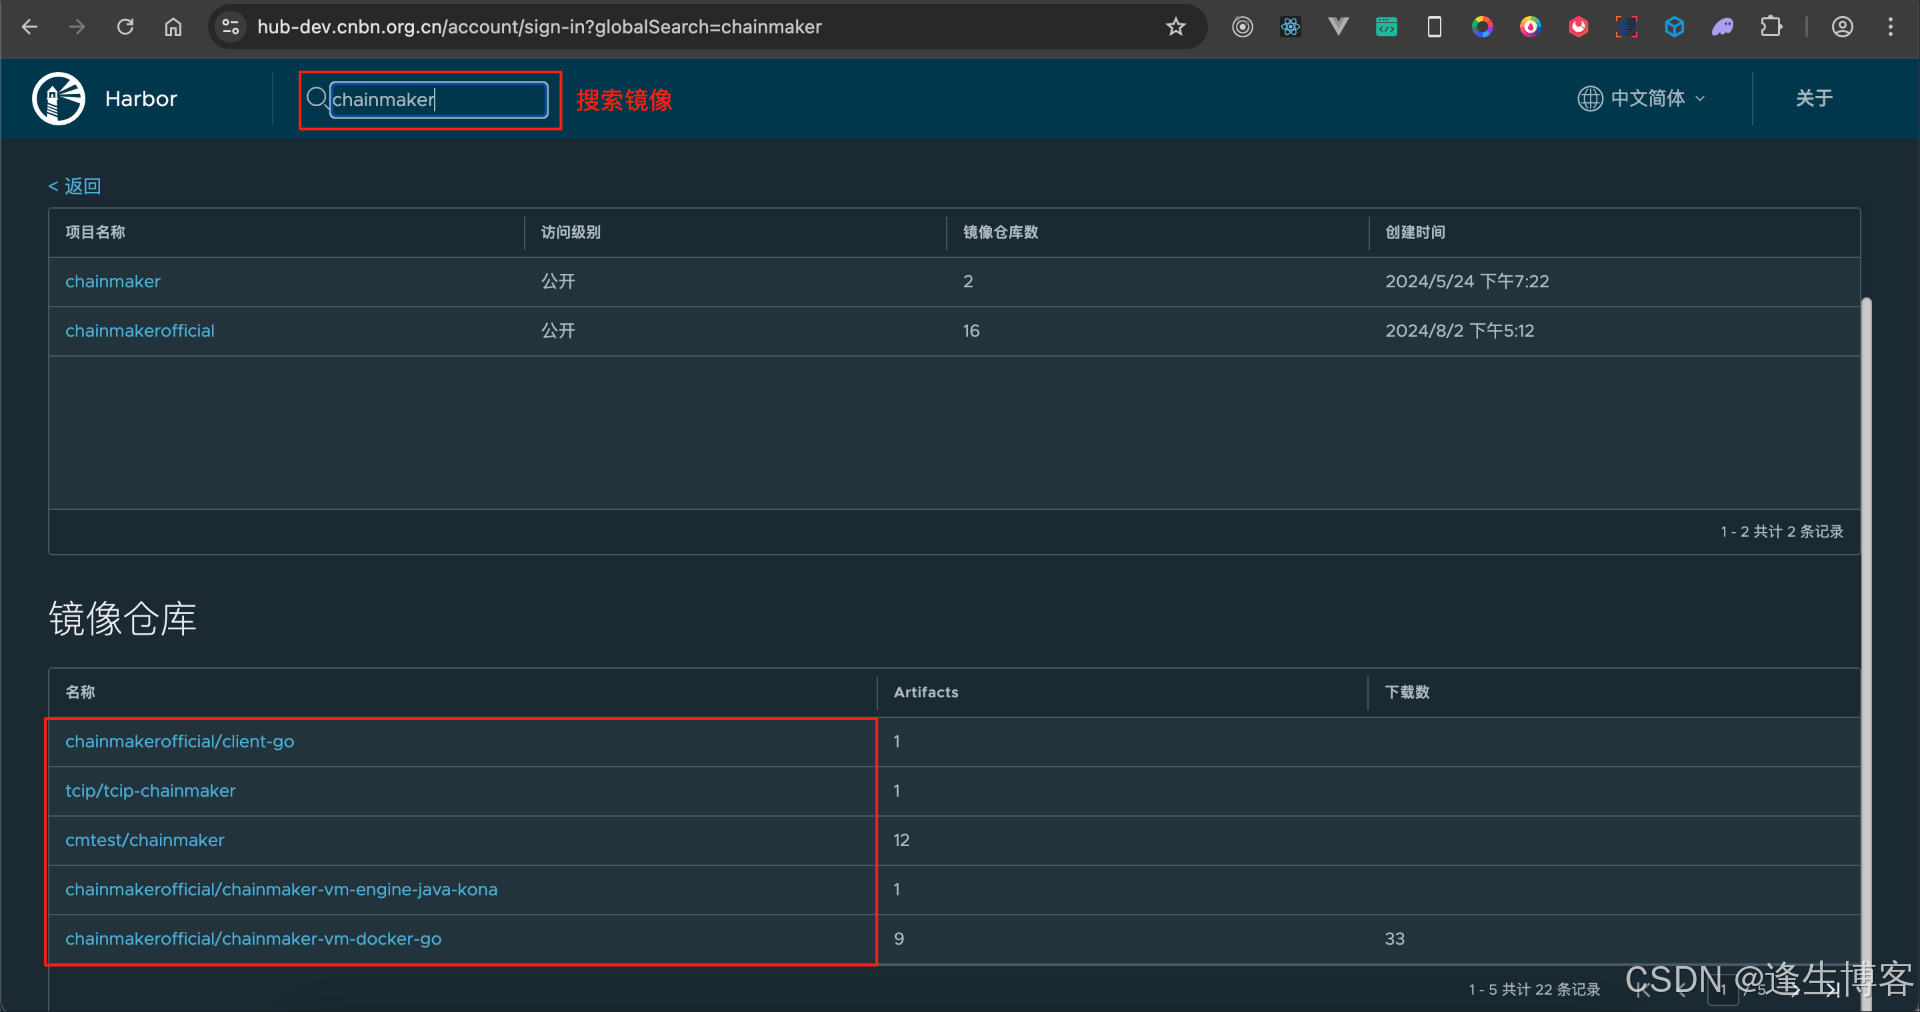Click the 创建时间 column header

point(1415,232)
